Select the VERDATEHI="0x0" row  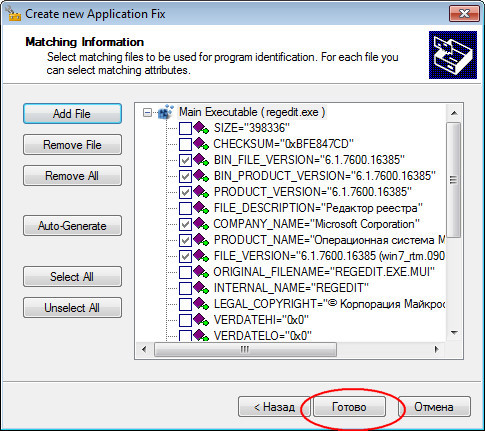[x=261, y=320]
